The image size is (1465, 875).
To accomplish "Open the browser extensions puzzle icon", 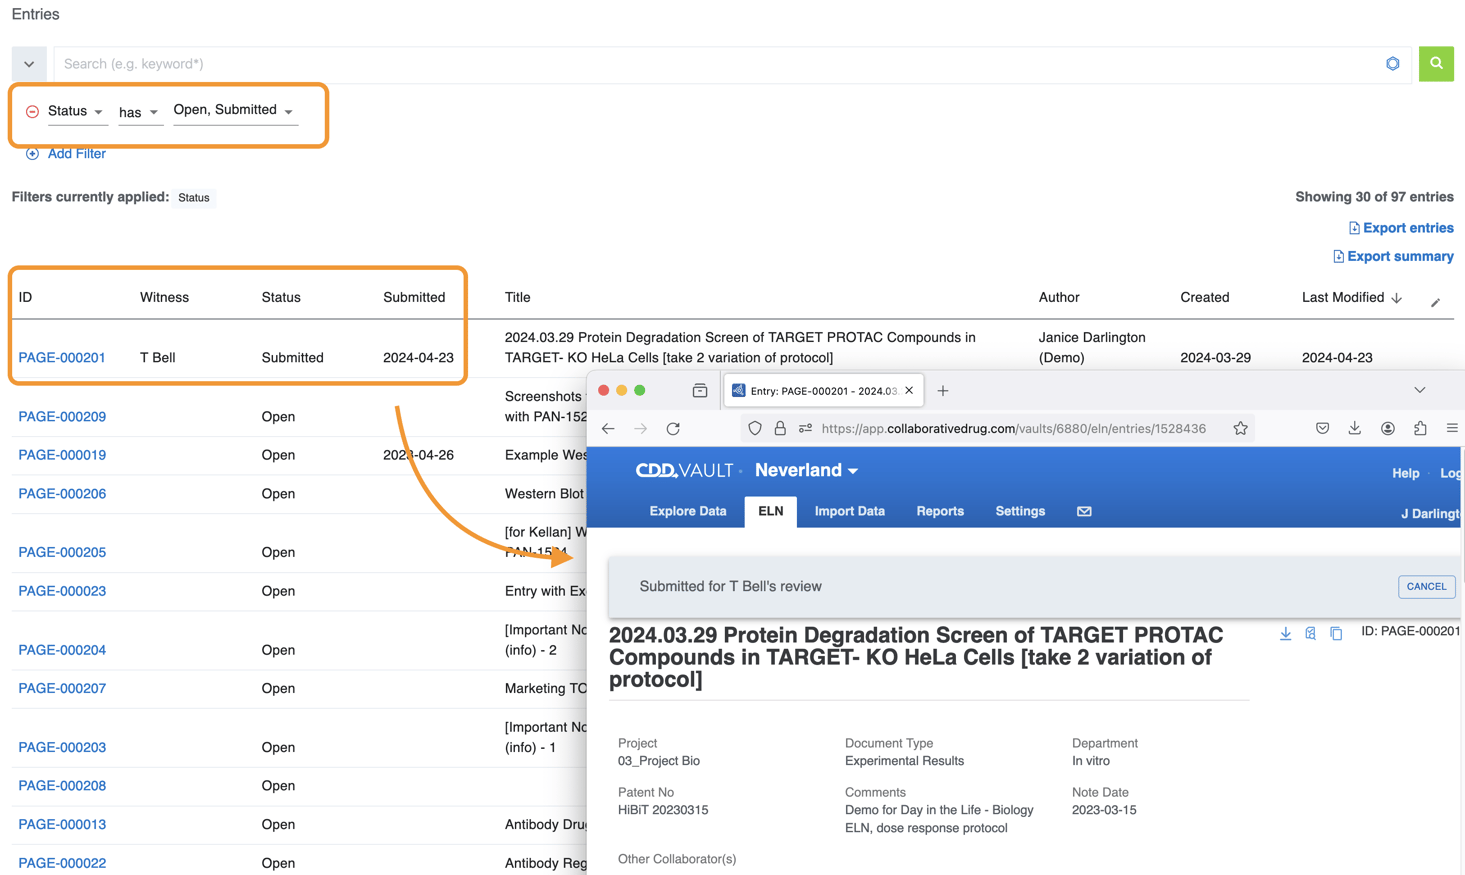I will 1420,429.
